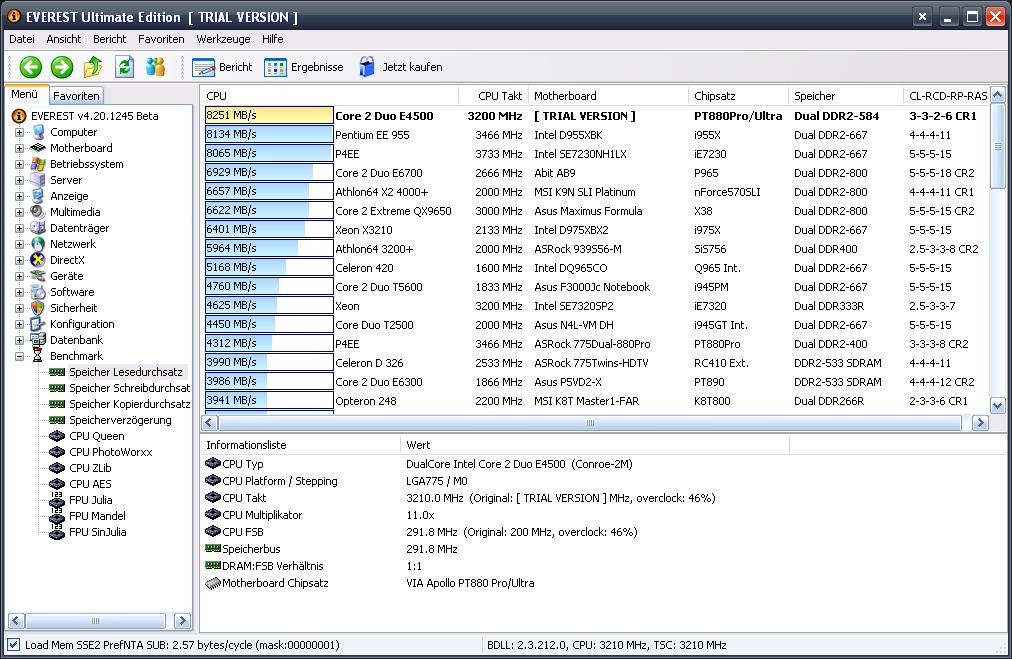
Task: Open the Werkzeuge menu
Action: [223, 39]
